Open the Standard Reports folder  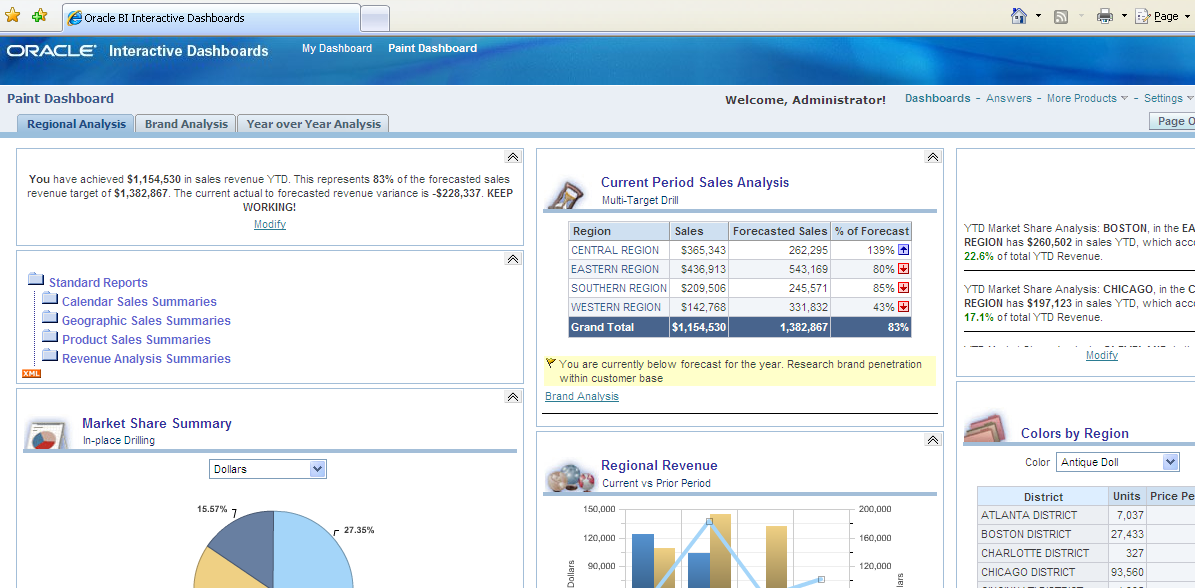pos(98,283)
